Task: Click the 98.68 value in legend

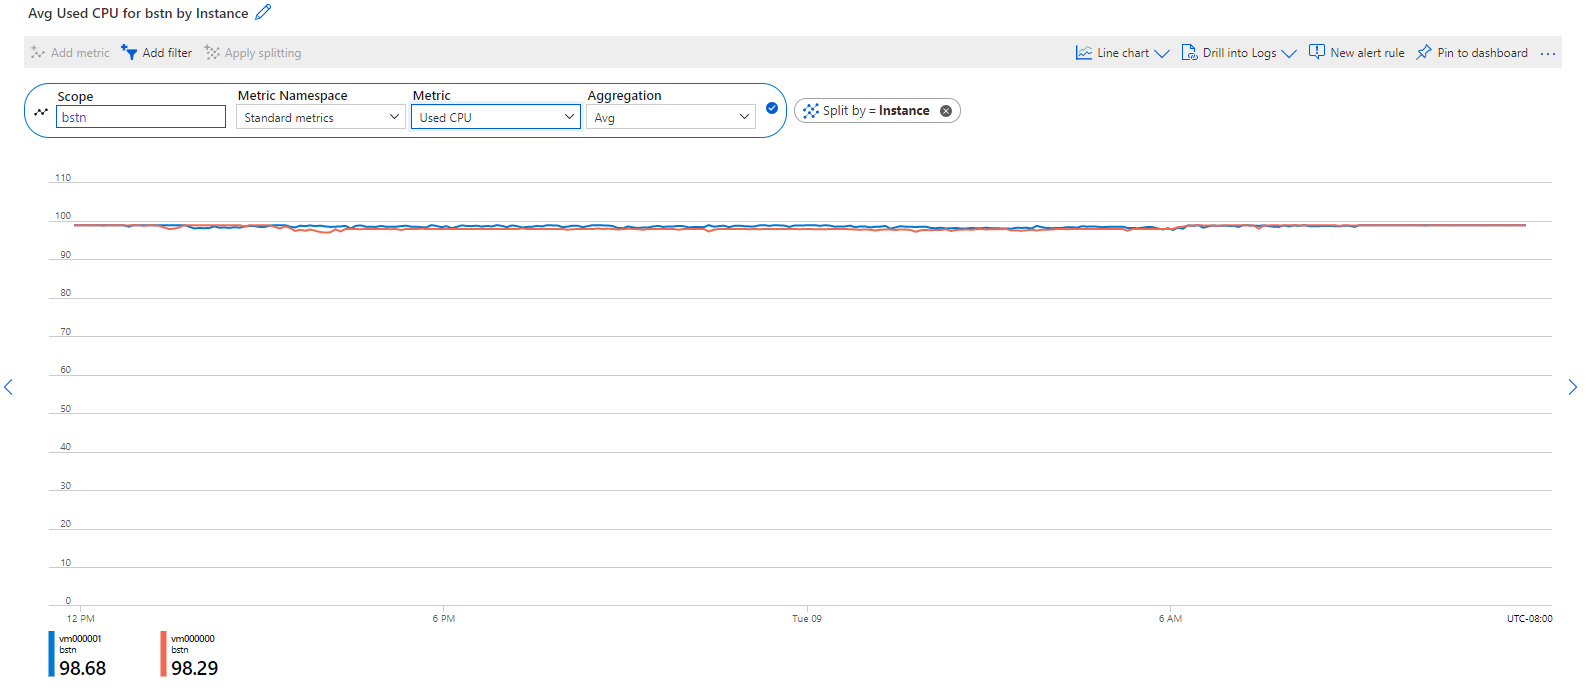Action: click(x=82, y=668)
